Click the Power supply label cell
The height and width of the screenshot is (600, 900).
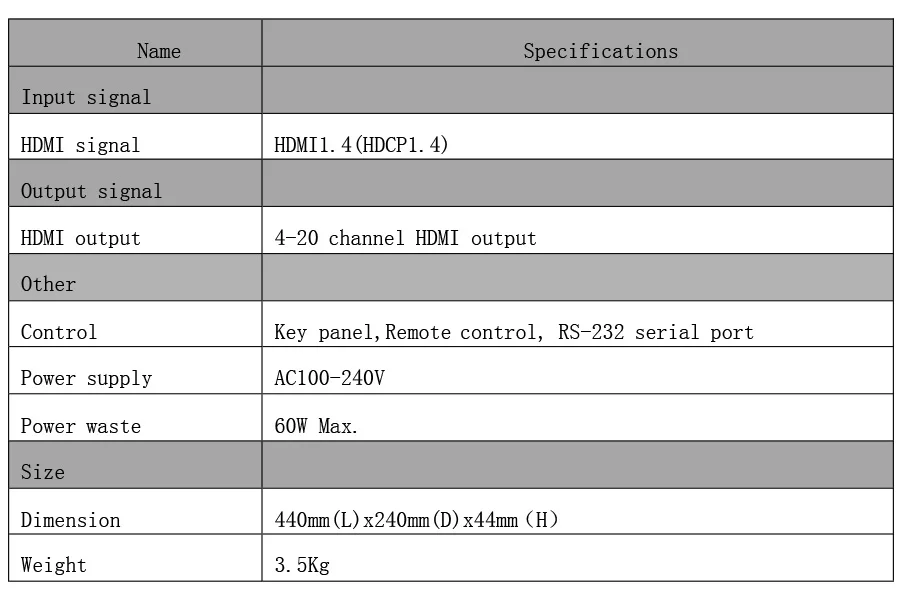coord(135,370)
